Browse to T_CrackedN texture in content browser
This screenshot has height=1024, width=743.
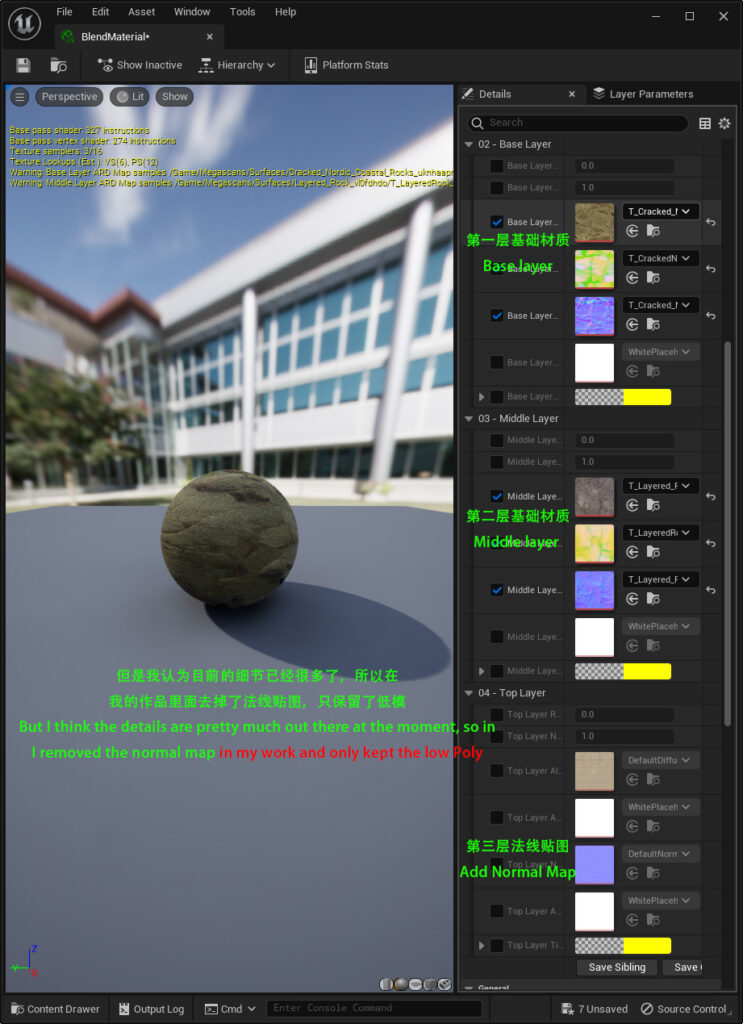(653, 278)
